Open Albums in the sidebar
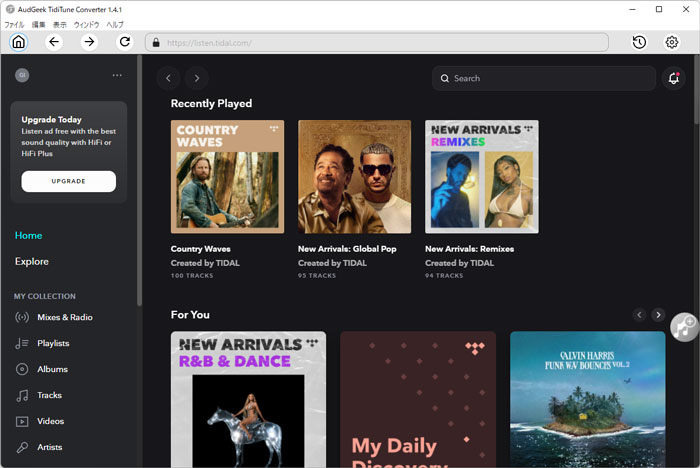The image size is (700, 468). click(x=42, y=369)
